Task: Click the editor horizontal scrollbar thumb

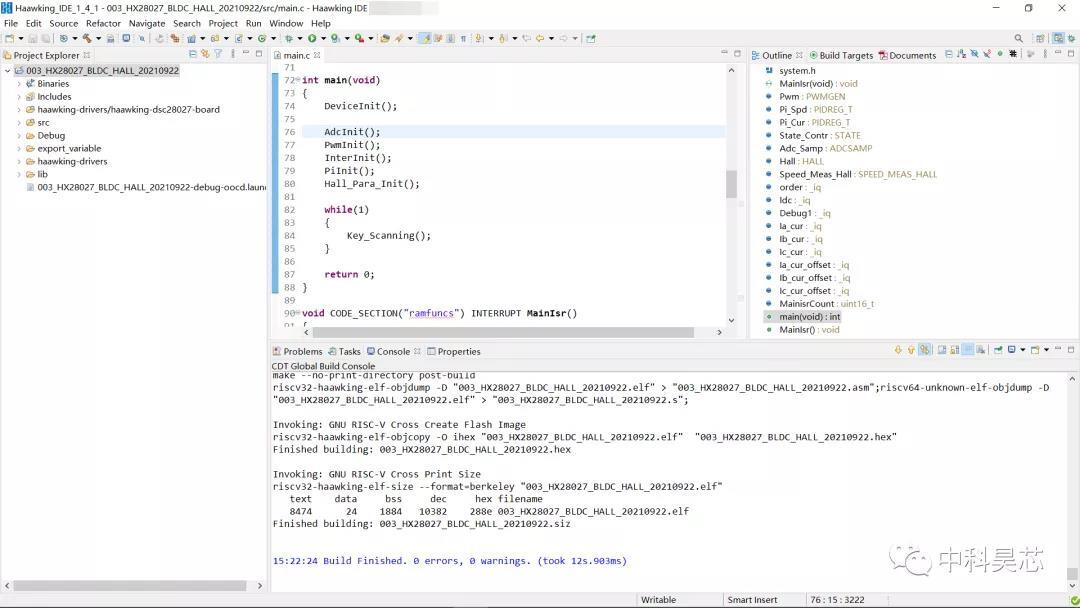Action: click(x=502, y=332)
